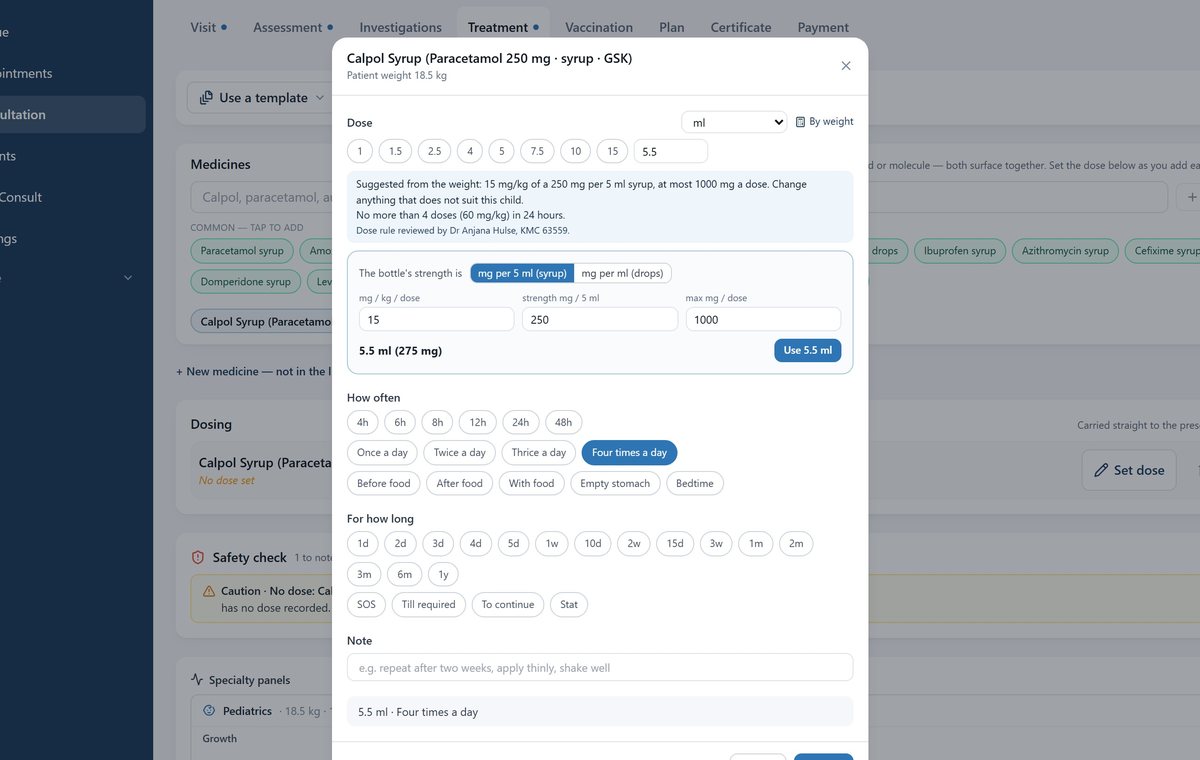
Task: Open the Certificate tab
Action: [741, 27]
